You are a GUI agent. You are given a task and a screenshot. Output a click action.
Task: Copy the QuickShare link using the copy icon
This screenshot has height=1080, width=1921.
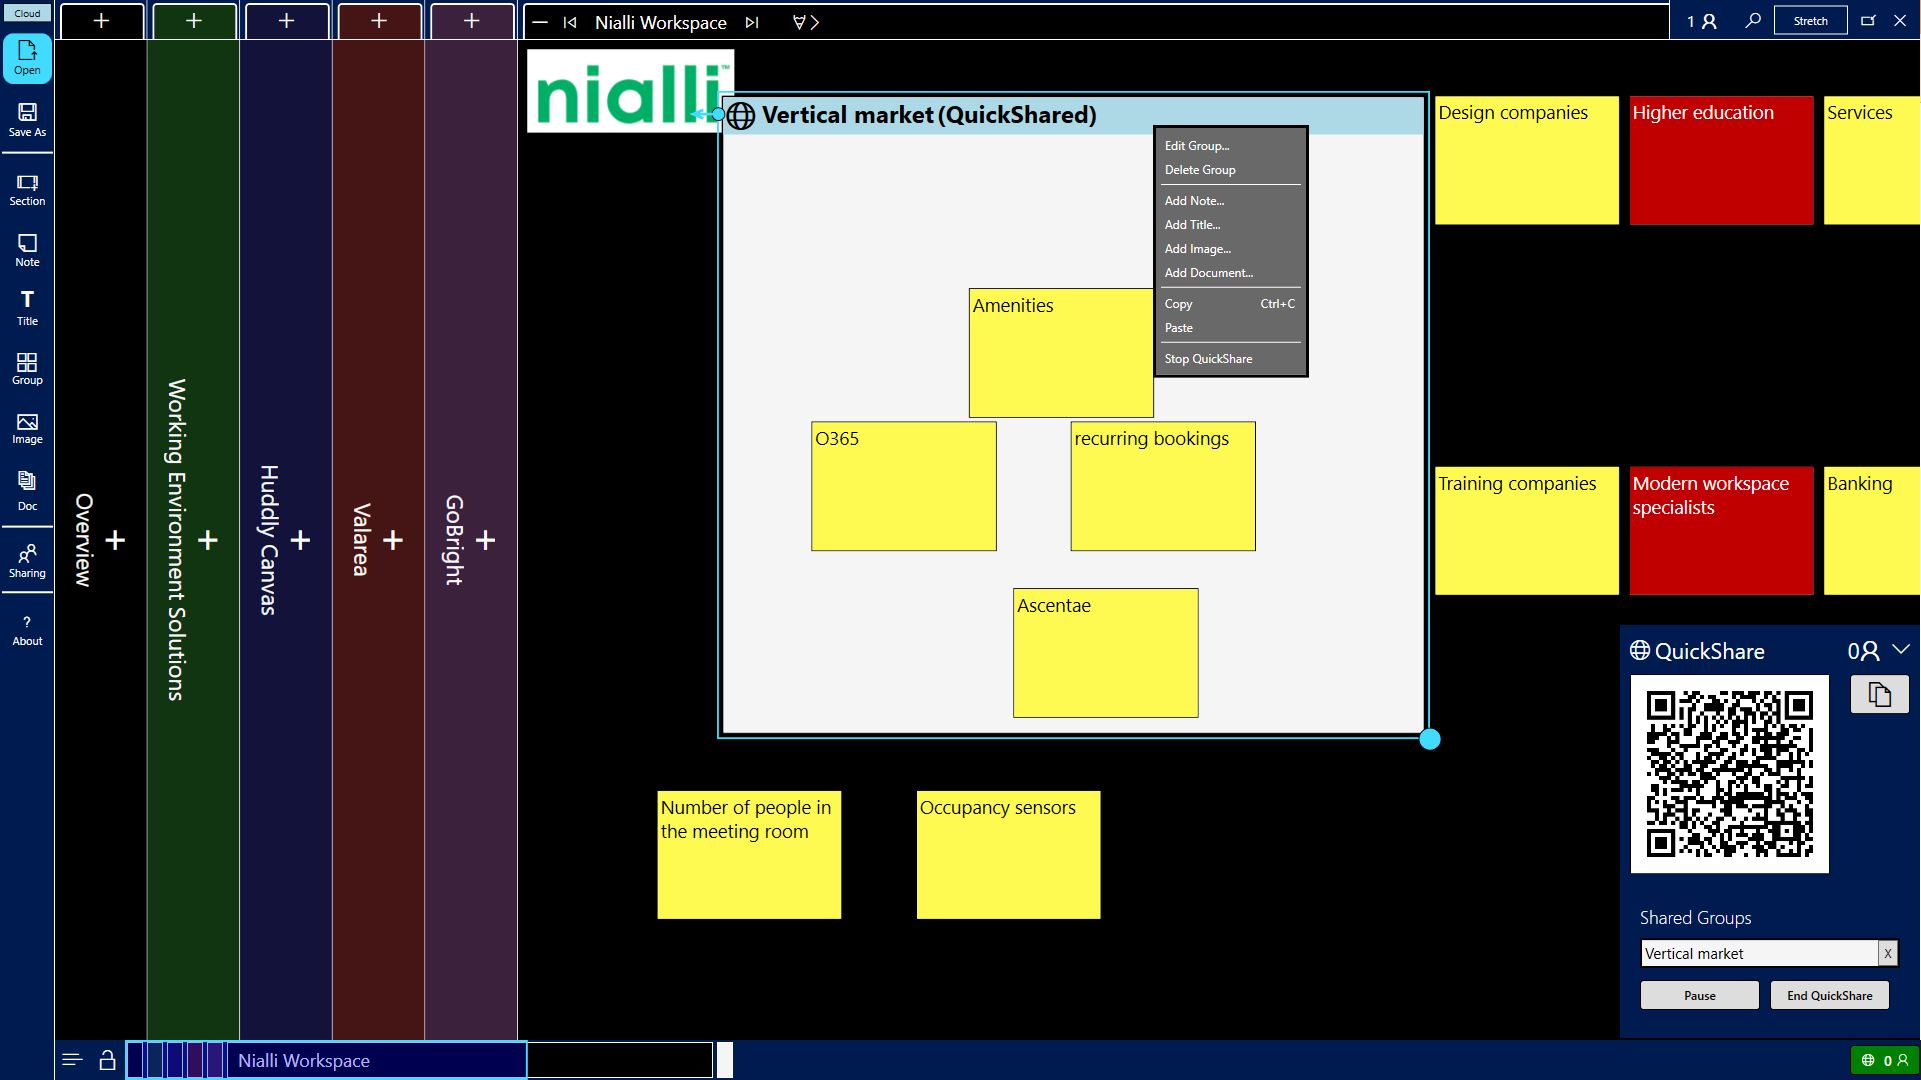point(1879,694)
